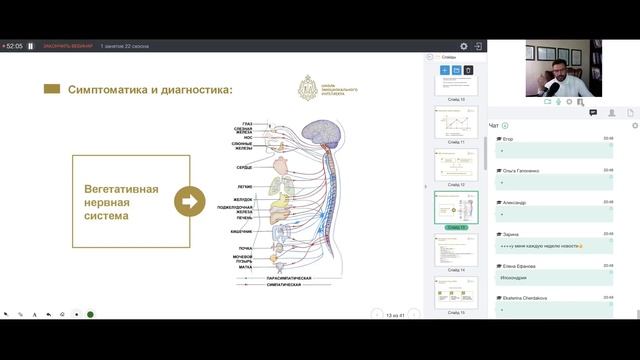
Task: Click Ekaterina Cherdakova's chat name
Action: tap(524, 298)
